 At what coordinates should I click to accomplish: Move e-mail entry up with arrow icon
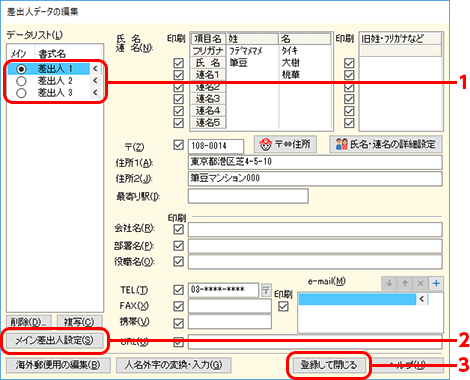(x=405, y=284)
